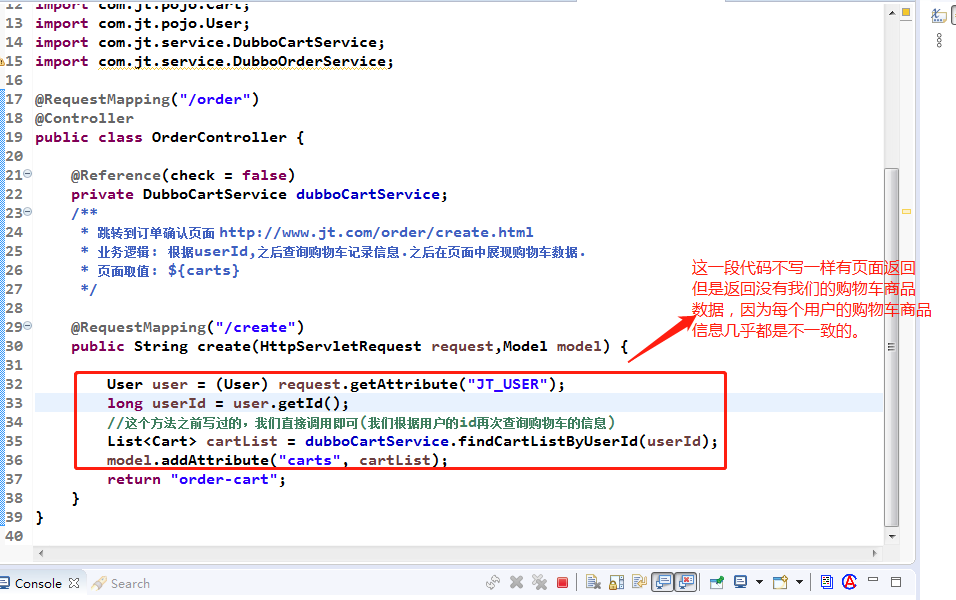Maximize the Console view panel
956x600 pixels.
click(x=896, y=582)
